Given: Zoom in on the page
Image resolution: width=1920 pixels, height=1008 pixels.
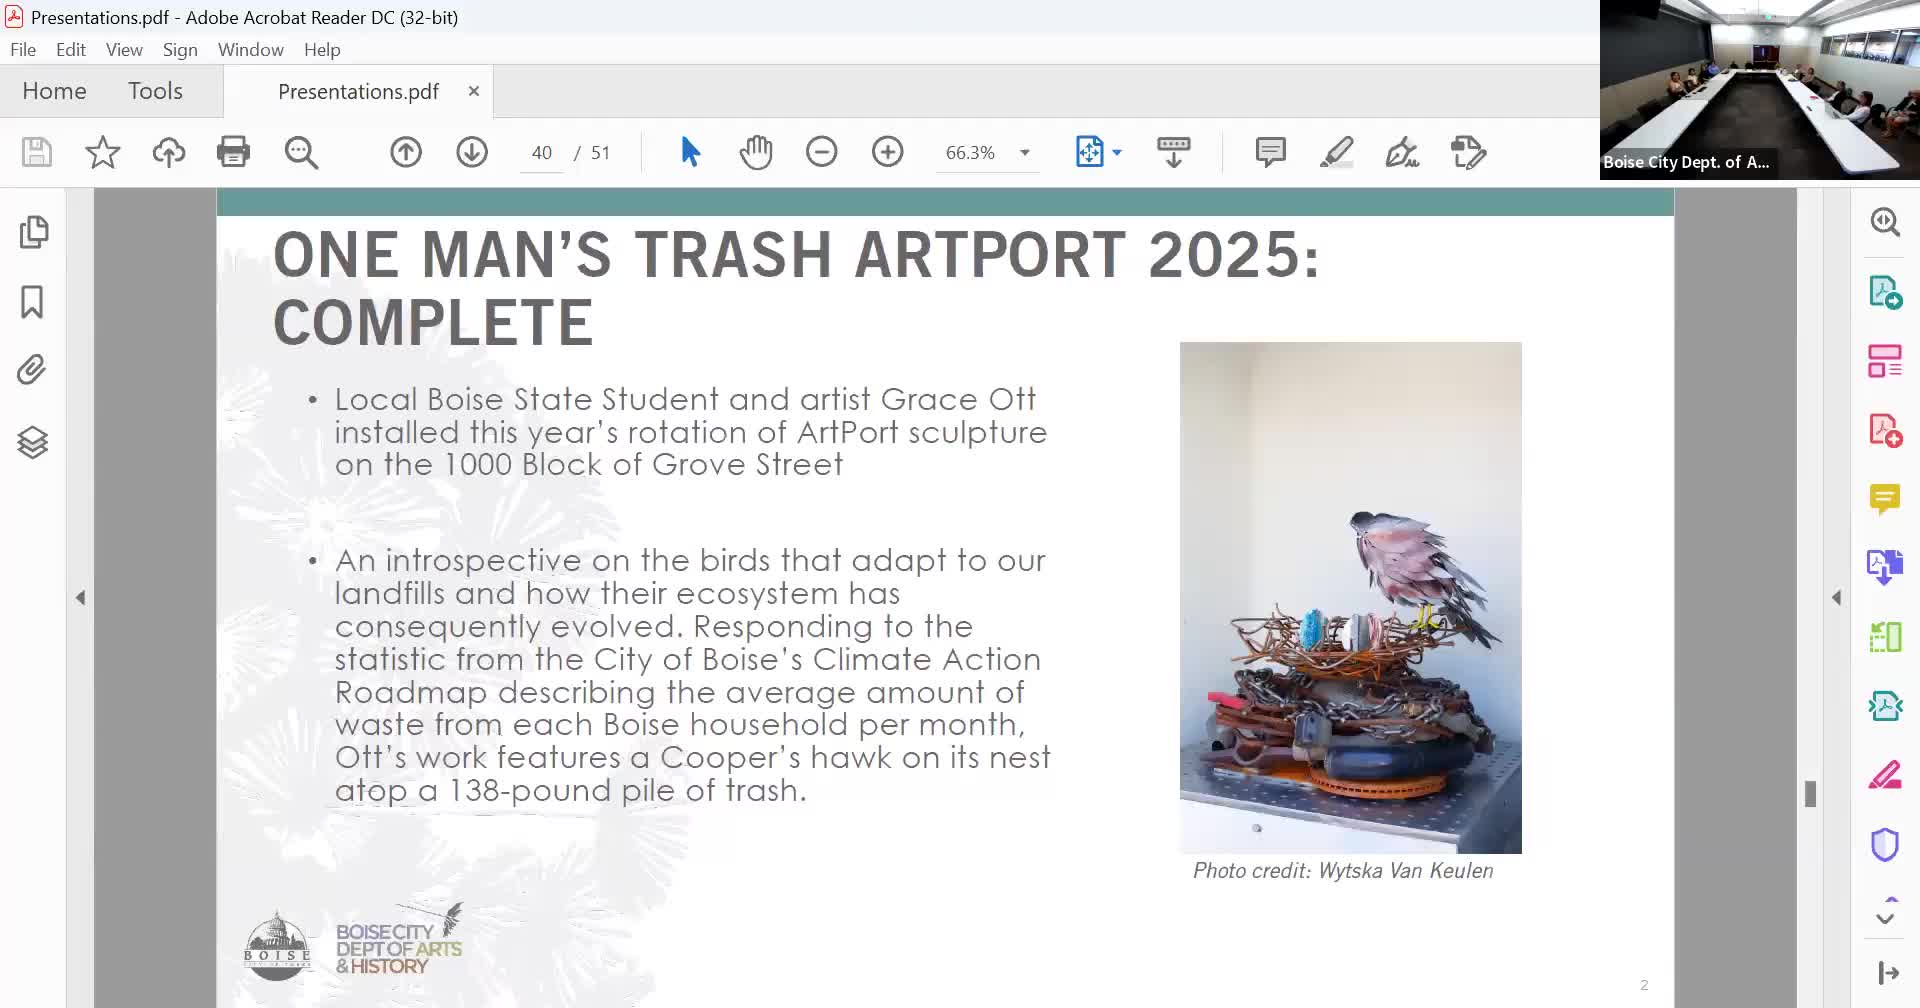Looking at the screenshot, I should 888,152.
